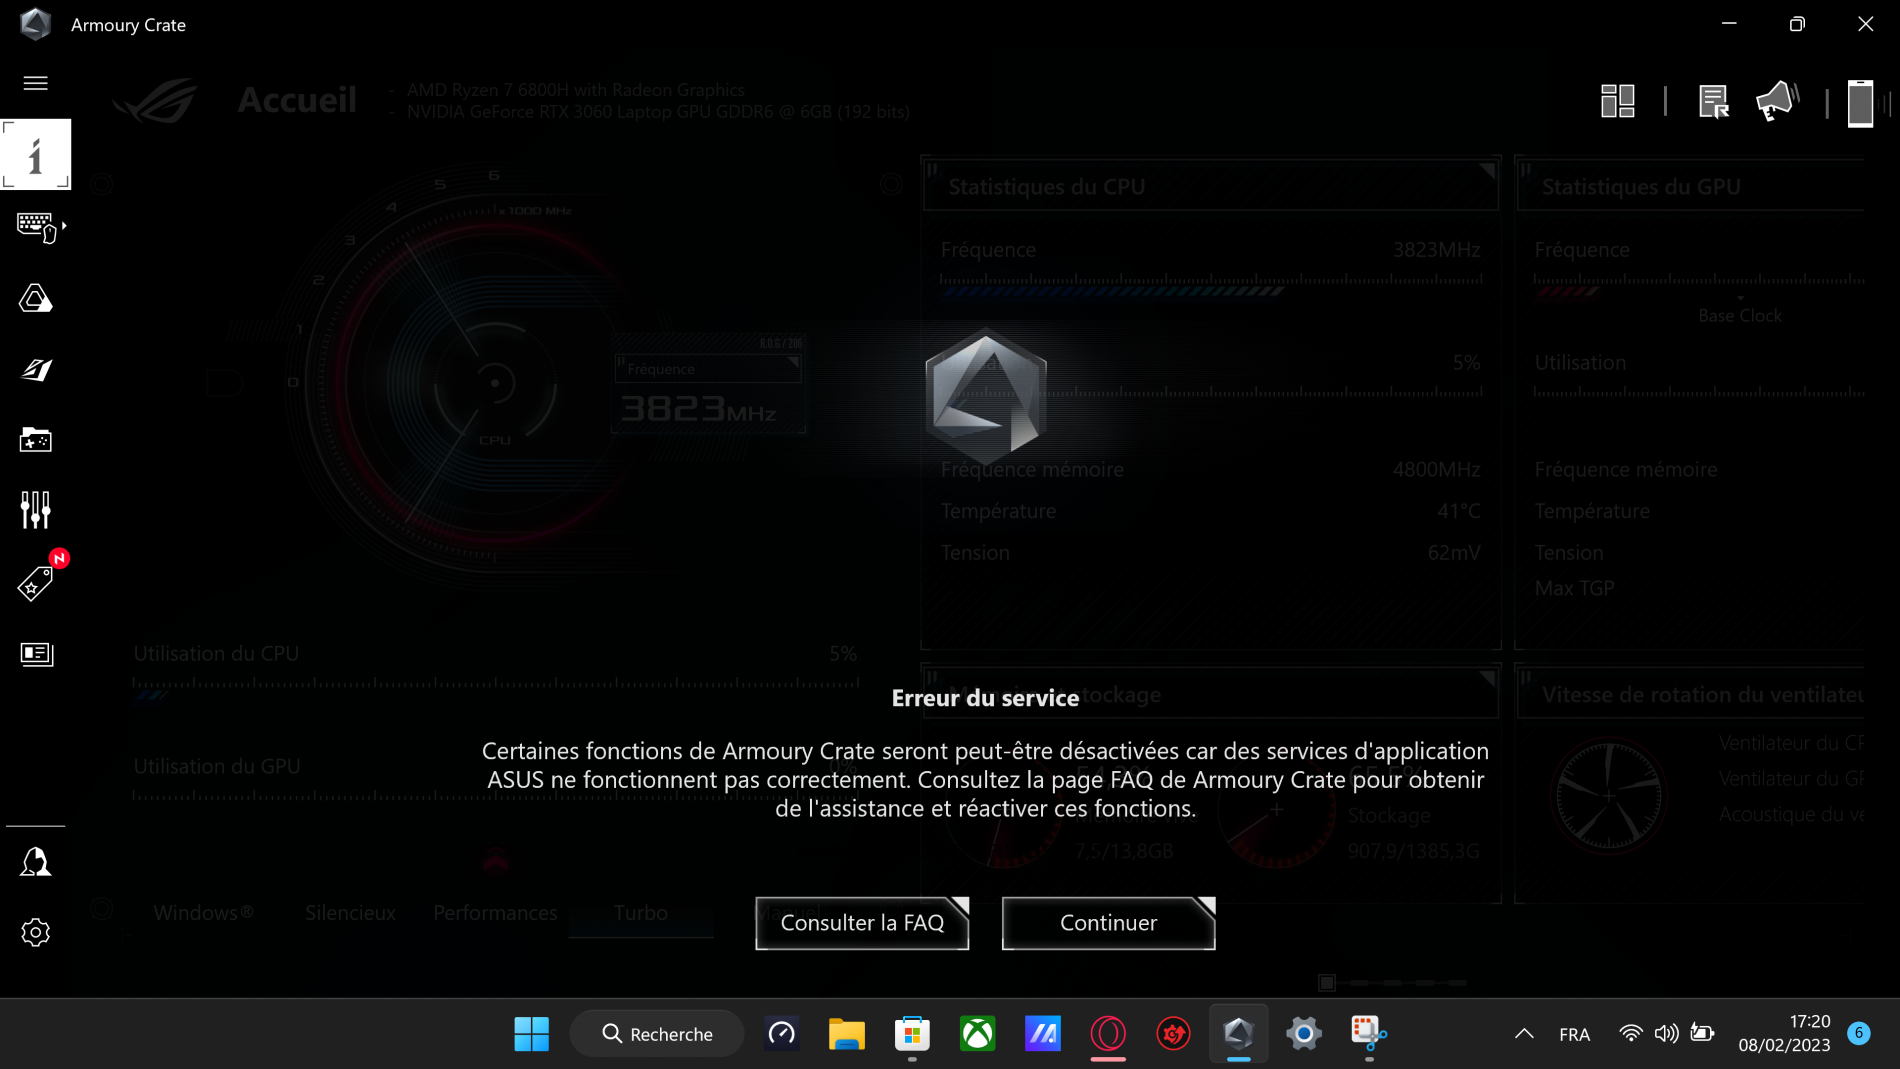
Task: Click the Continuer button
Action: coord(1108,923)
